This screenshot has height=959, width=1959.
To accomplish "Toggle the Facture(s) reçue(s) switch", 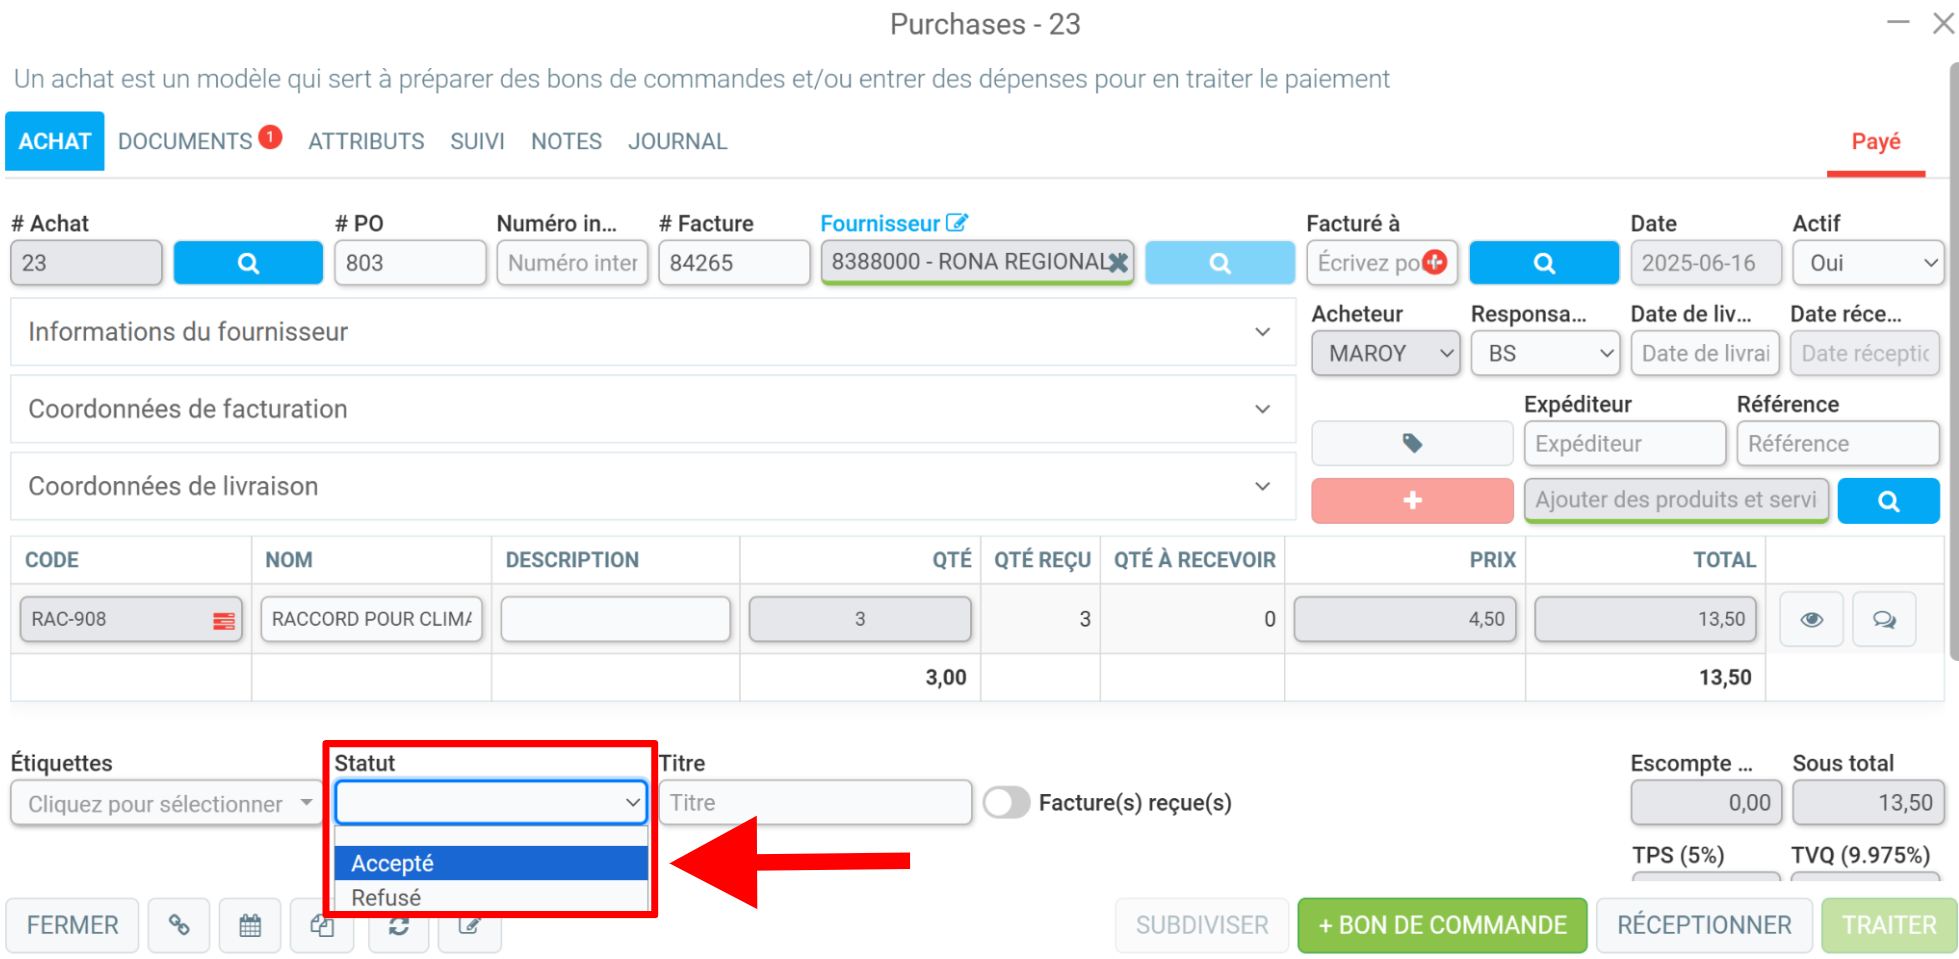I will tap(1006, 802).
